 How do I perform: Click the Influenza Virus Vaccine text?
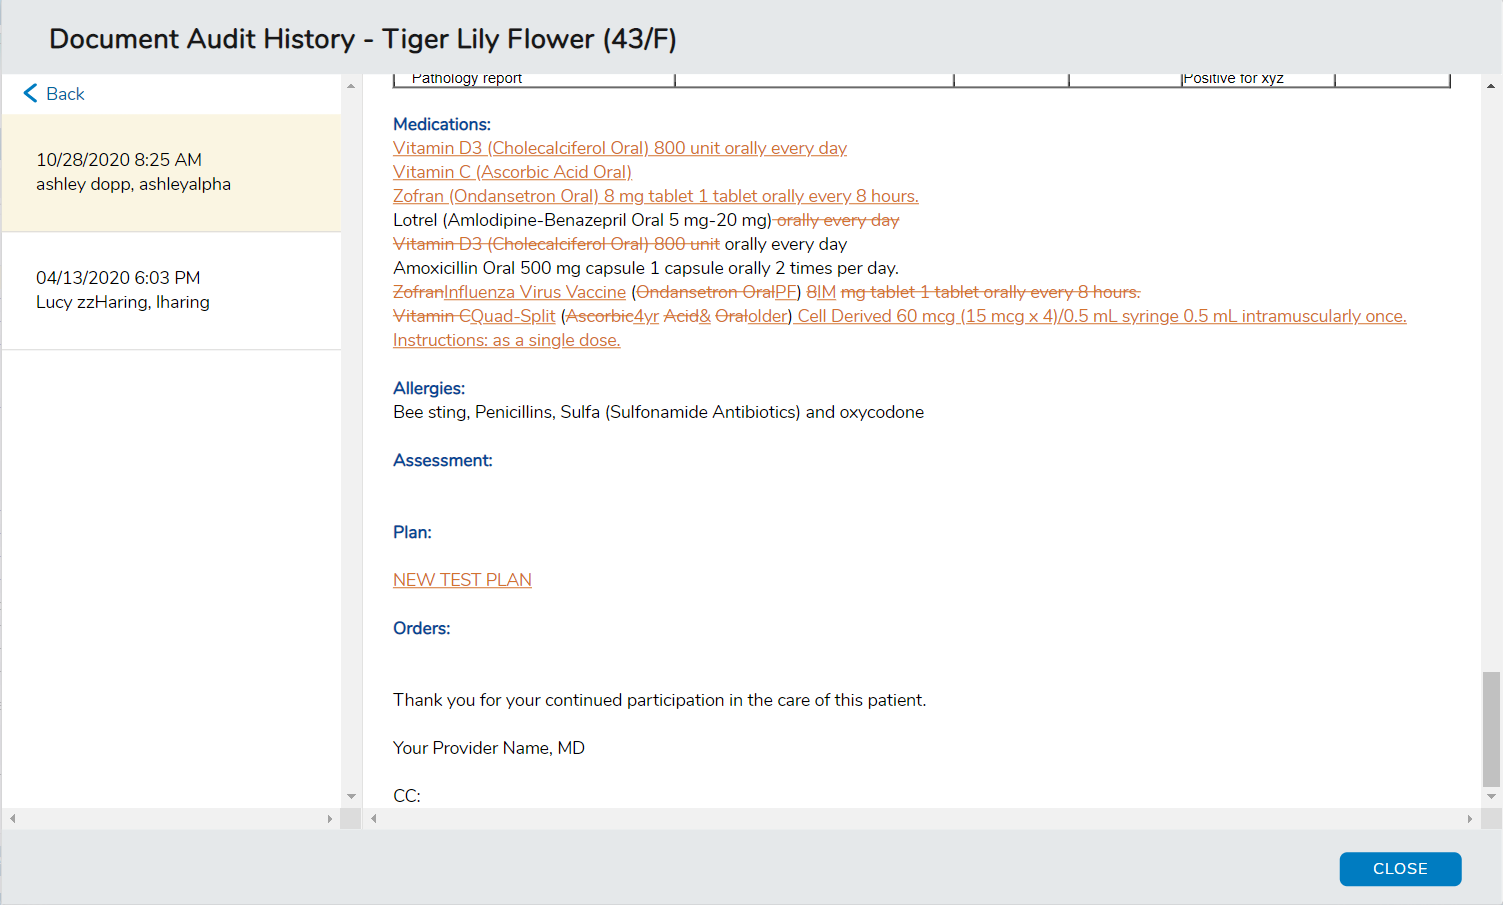pyautogui.click(x=535, y=292)
